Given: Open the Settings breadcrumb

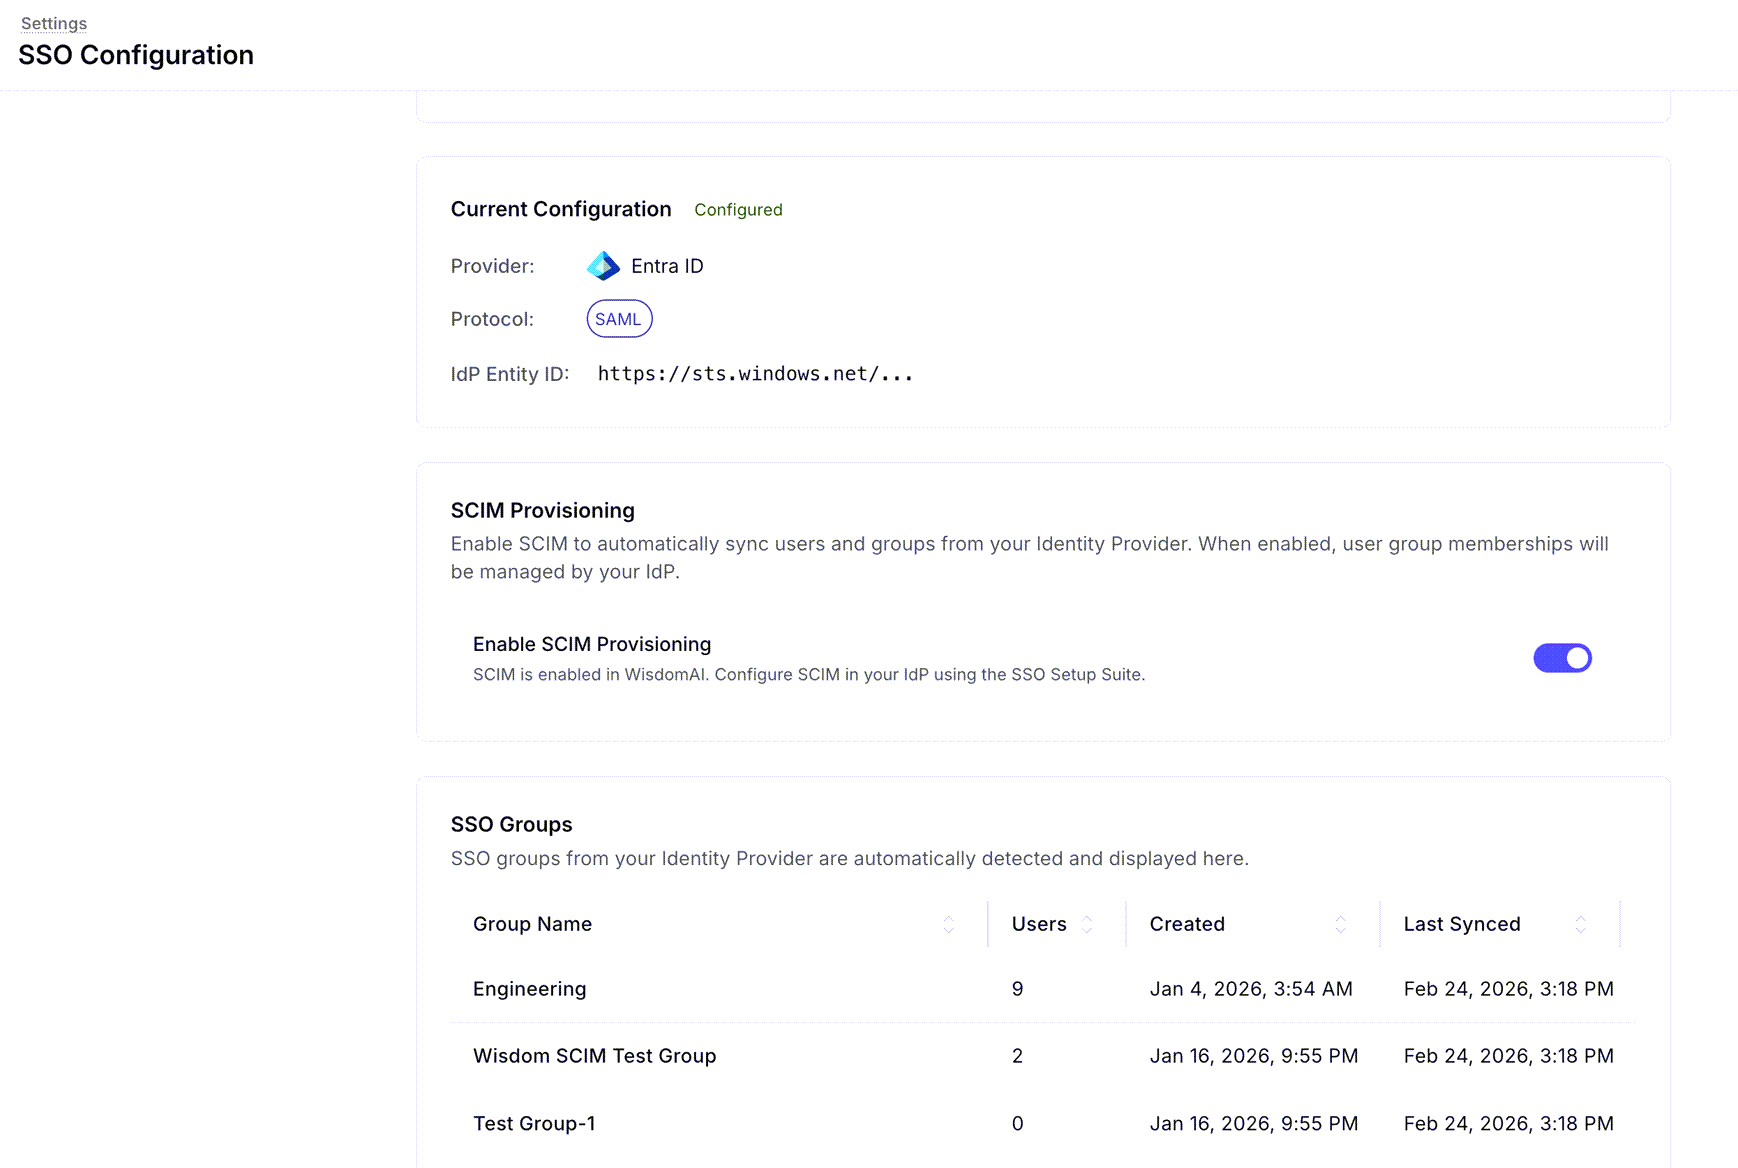Looking at the screenshot, I should point(54,23).
